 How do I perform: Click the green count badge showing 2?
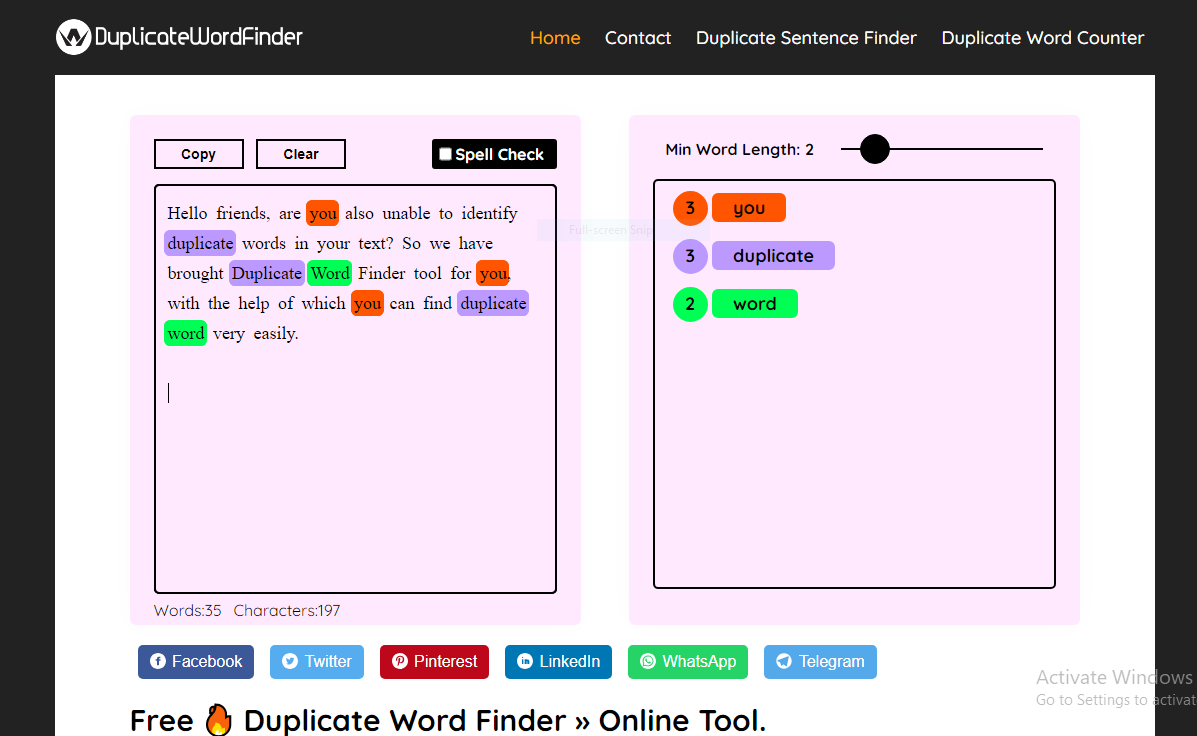[x=689, y=304]
